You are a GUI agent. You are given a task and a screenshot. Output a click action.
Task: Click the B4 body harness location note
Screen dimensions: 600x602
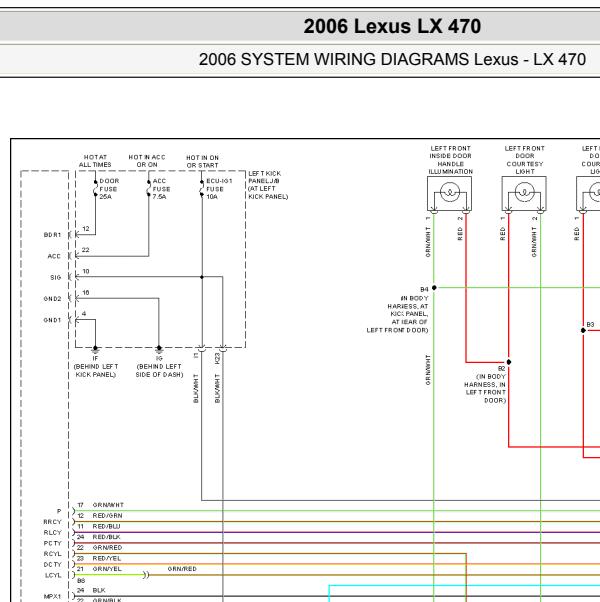click(397, 314)
